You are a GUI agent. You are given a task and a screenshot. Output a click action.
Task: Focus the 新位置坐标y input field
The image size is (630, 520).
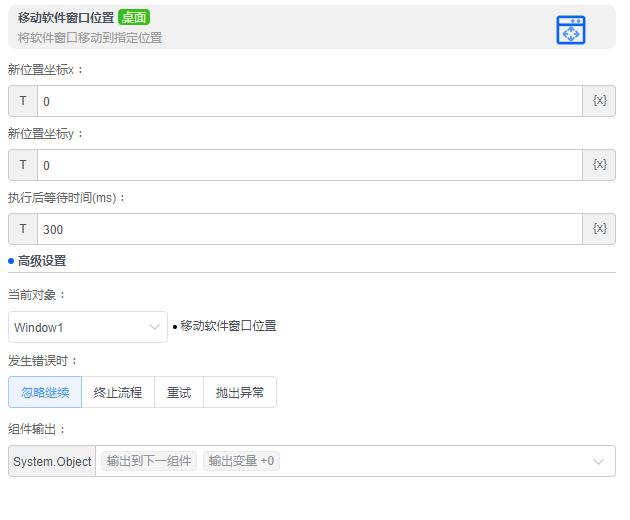coord(310,165)
